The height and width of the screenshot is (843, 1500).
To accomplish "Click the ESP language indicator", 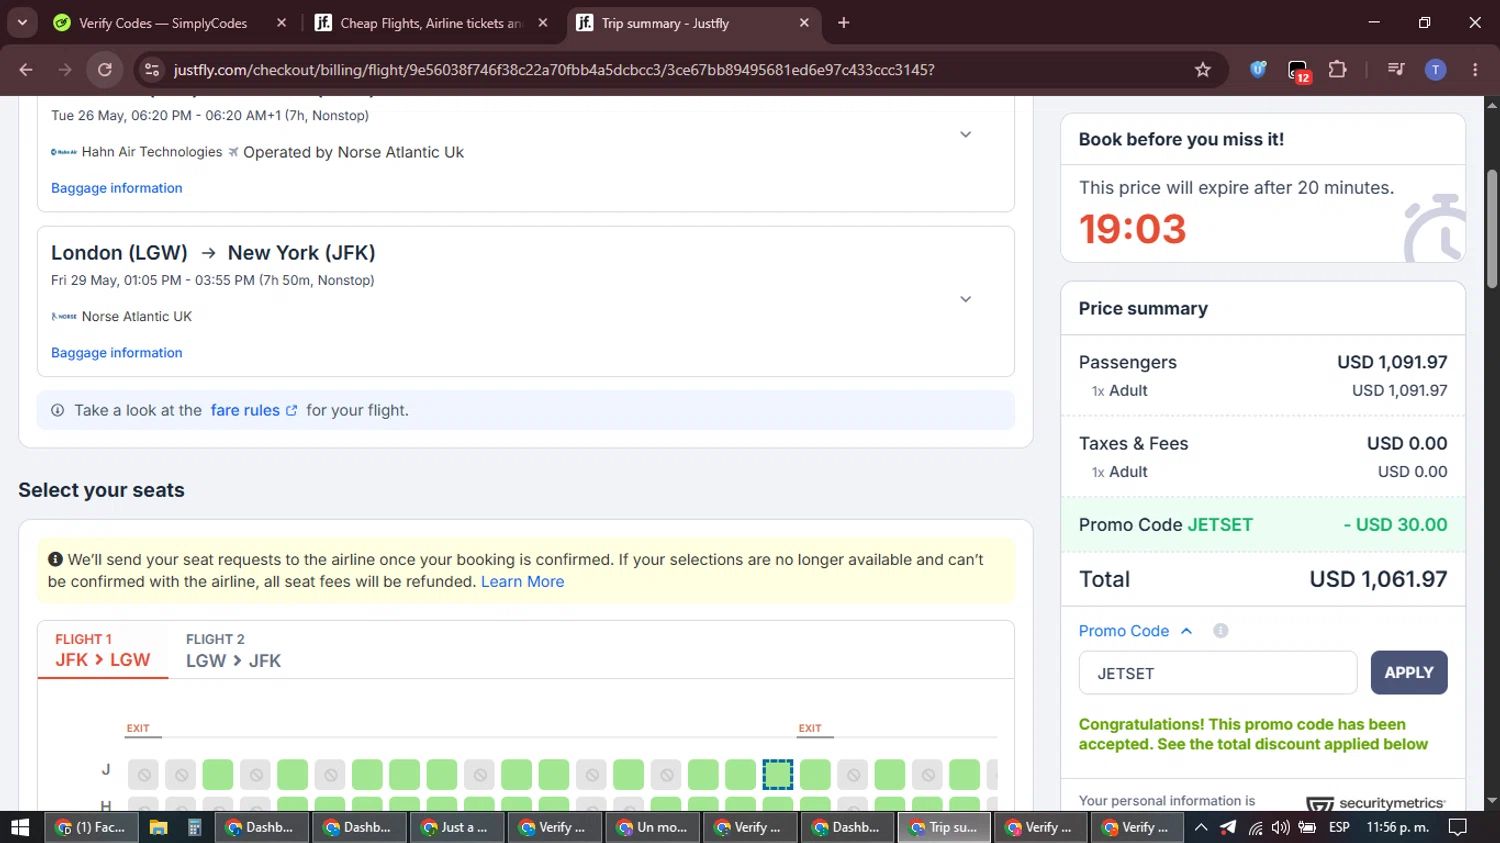I will click(x=1339, y=827).
